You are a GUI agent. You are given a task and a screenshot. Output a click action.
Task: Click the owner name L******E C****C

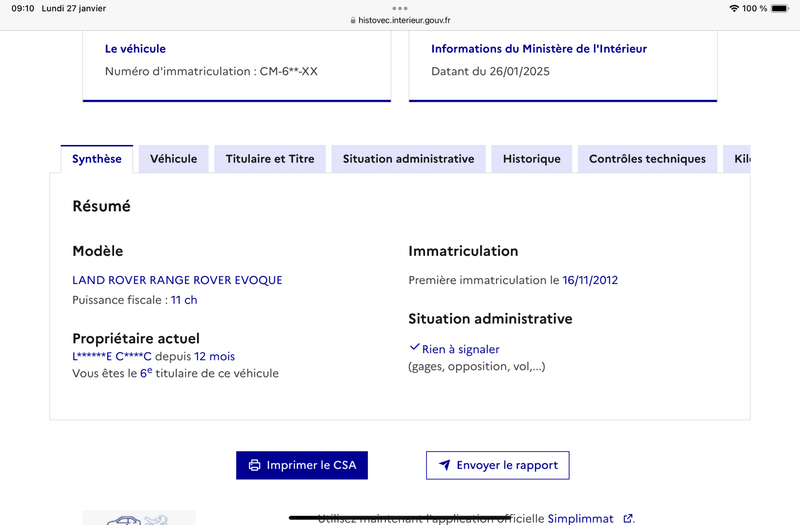tap(112, 356)
